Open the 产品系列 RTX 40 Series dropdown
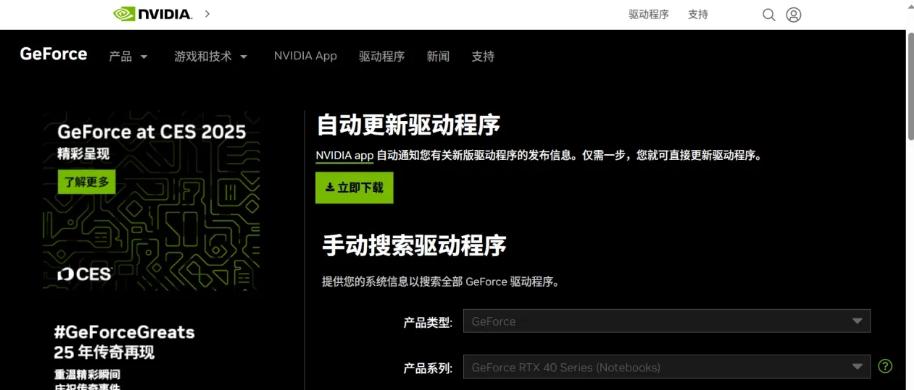The width and height of the screenshot is (914, 390). (666, 367)
